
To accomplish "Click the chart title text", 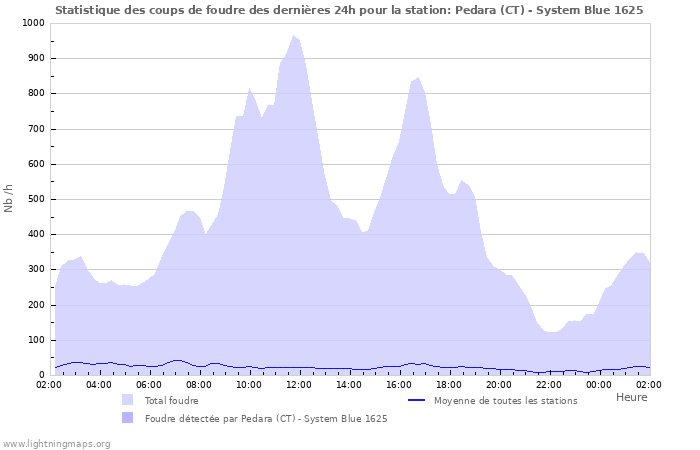I will [x=349, y=10].
